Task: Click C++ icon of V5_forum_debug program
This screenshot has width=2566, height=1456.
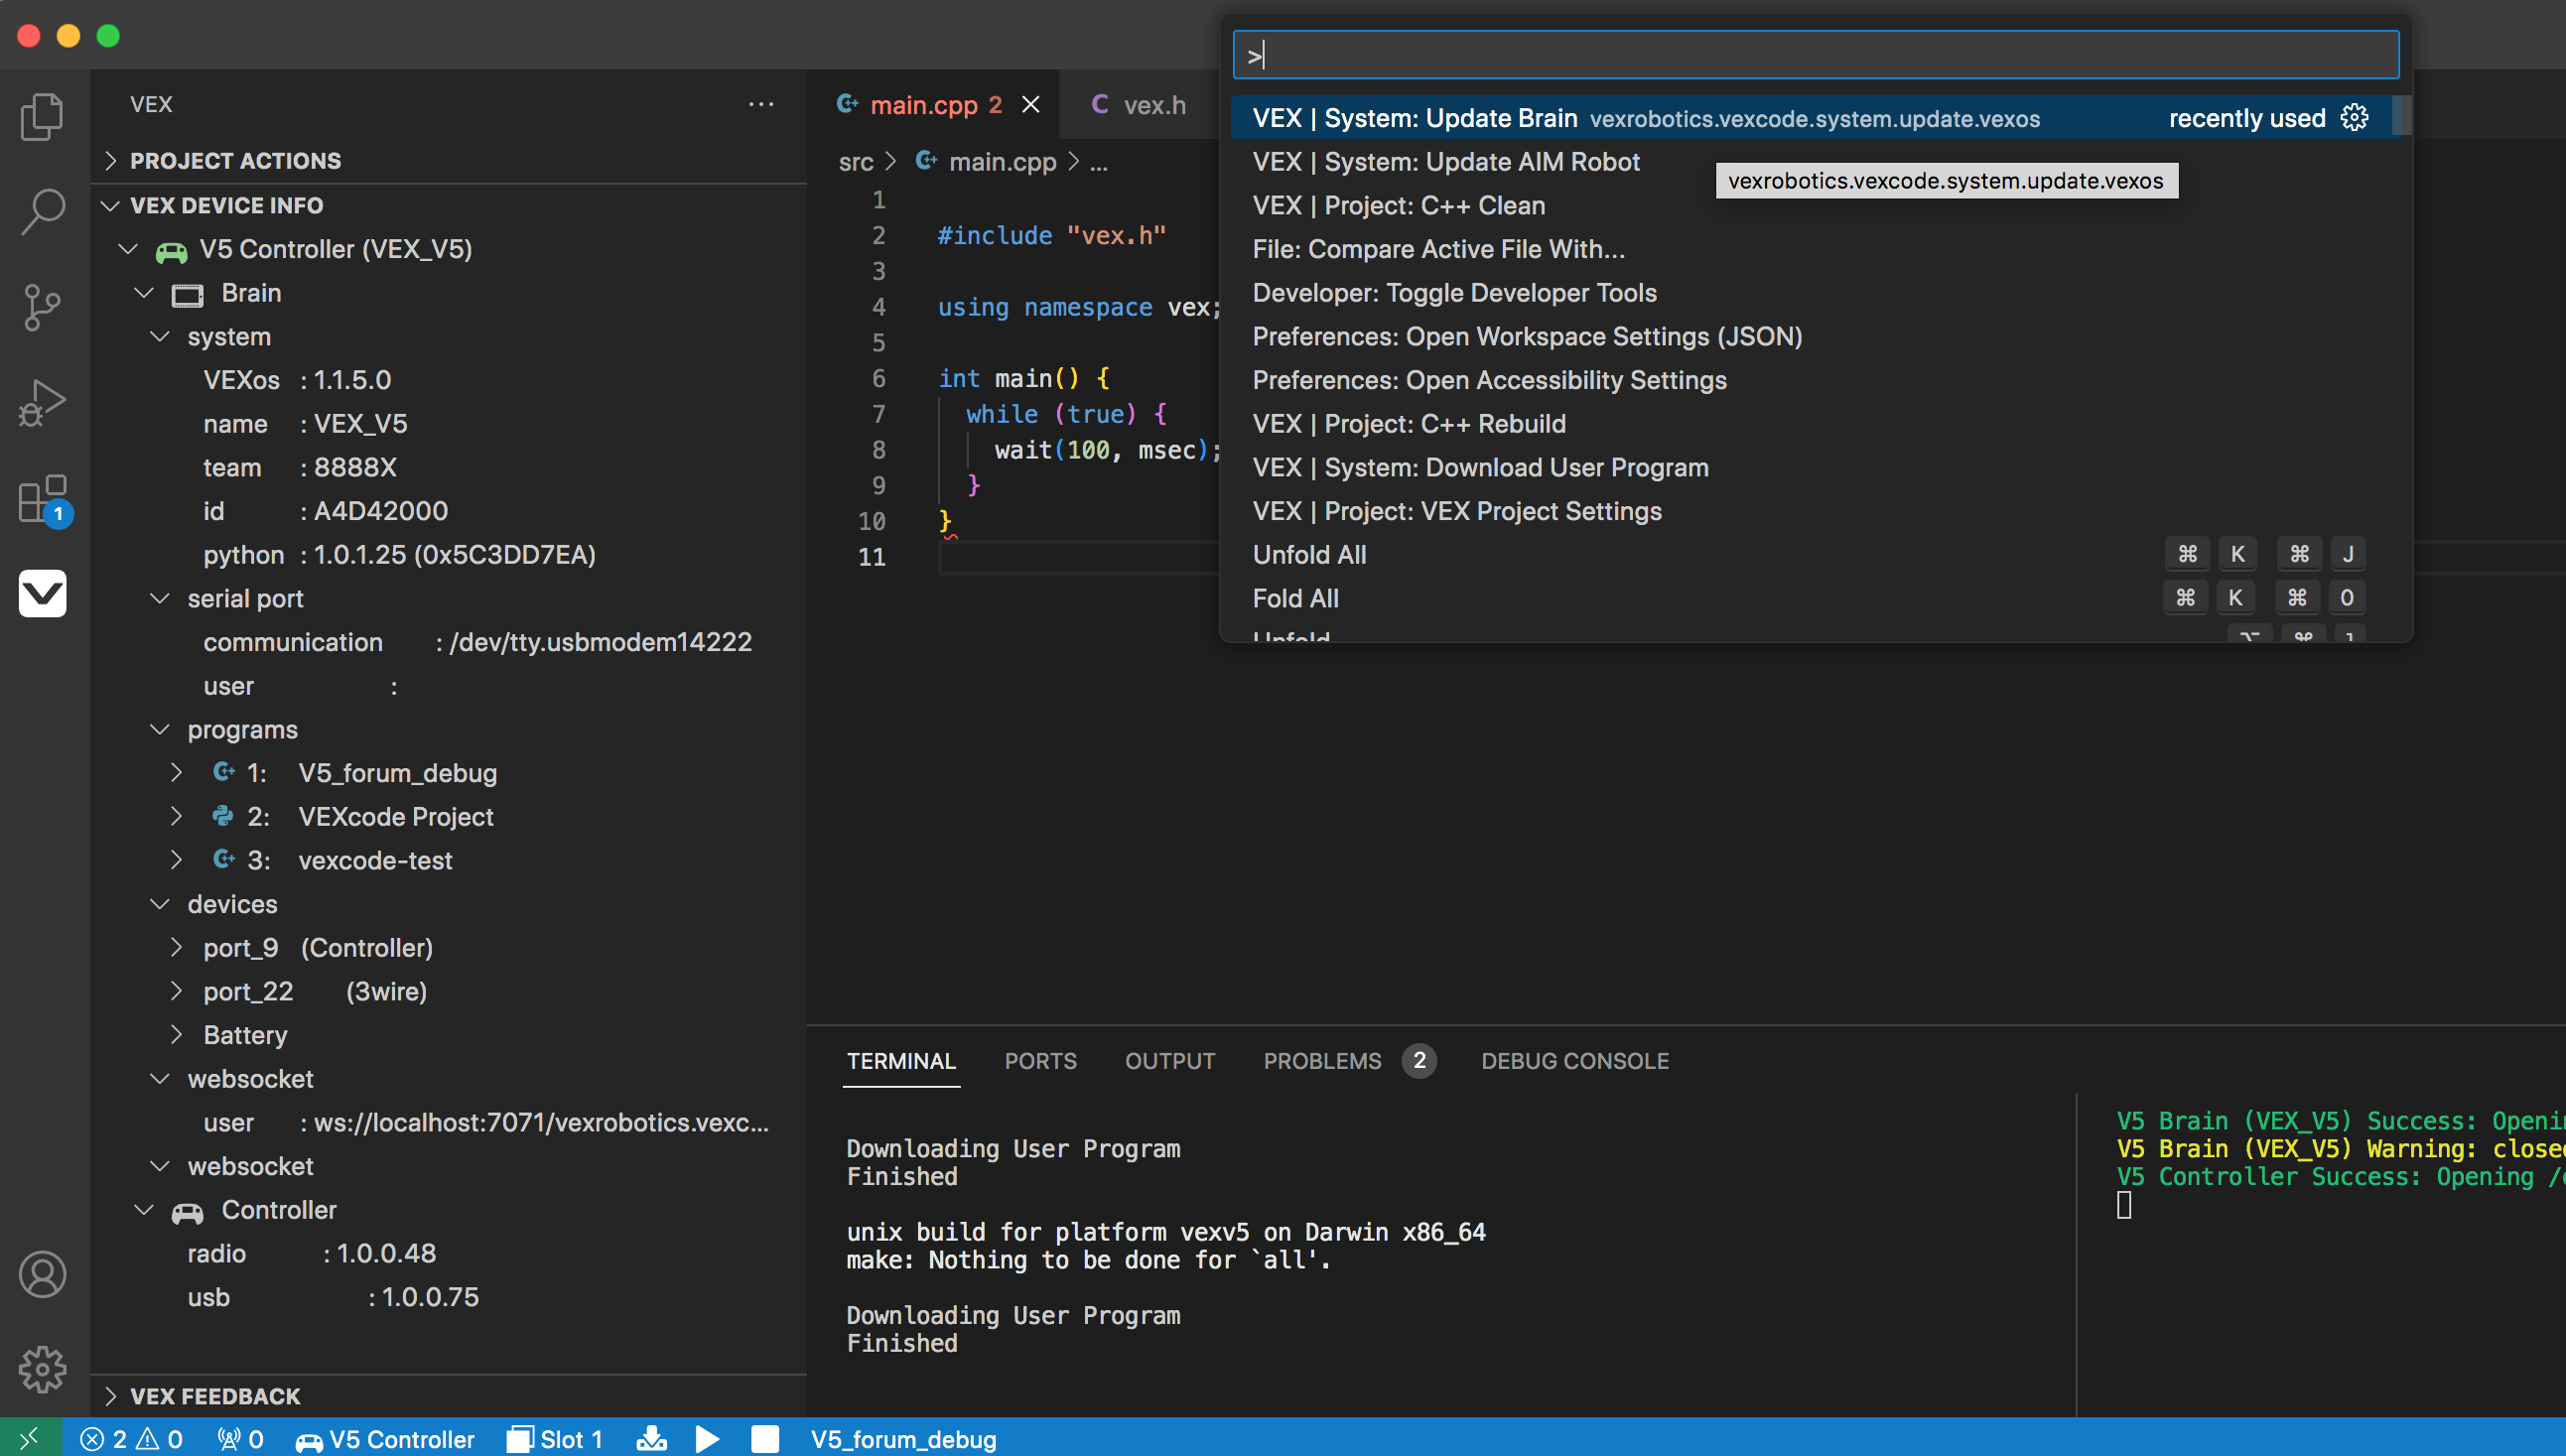Action: click(x=223, y=772)
